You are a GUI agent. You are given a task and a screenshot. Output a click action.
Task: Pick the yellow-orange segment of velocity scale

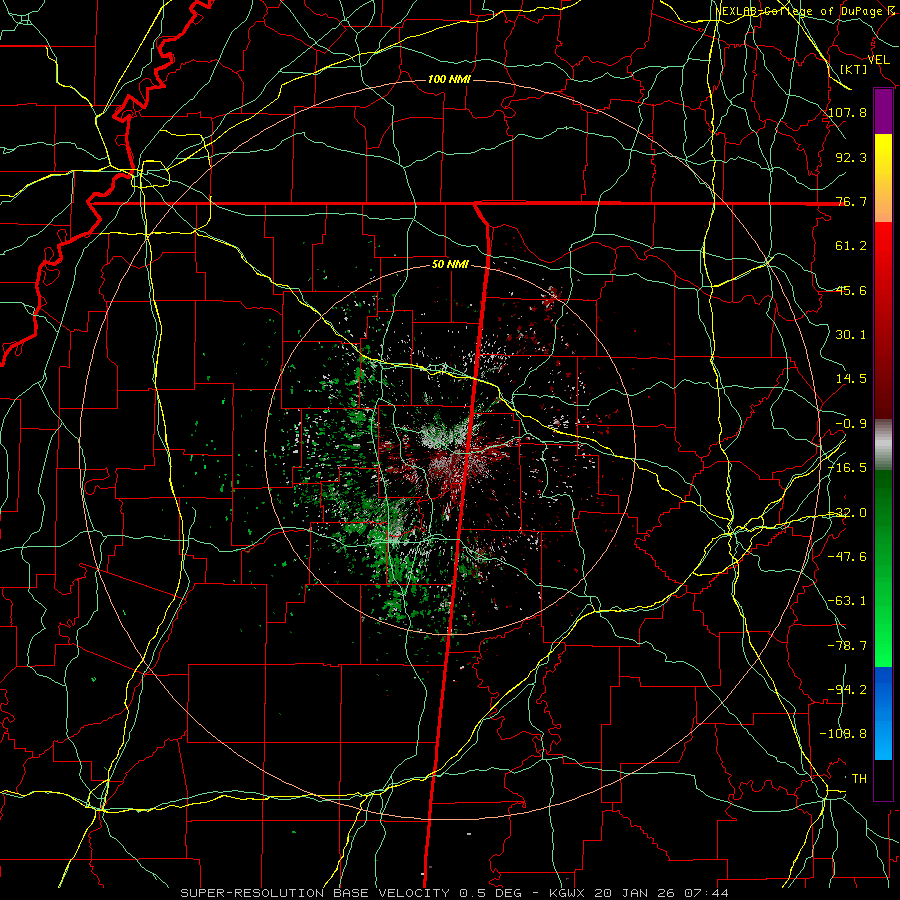883,178
